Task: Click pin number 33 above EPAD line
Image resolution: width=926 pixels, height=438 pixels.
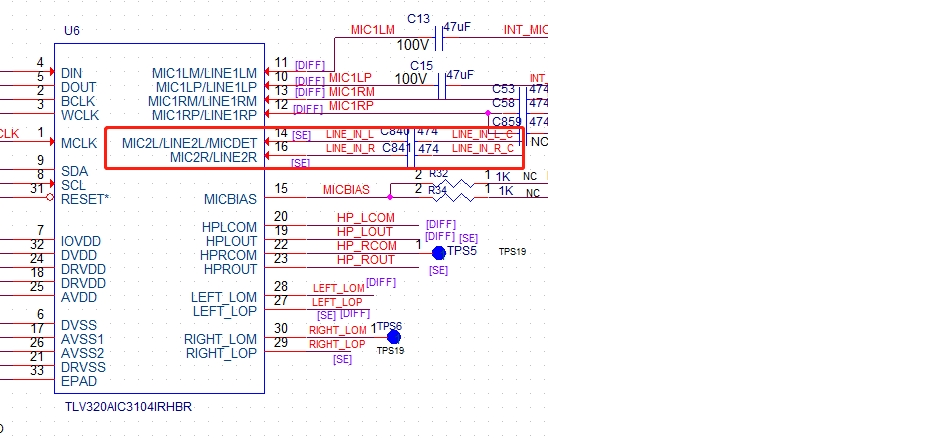Action: pyautogui.click(x=37, y=371)
